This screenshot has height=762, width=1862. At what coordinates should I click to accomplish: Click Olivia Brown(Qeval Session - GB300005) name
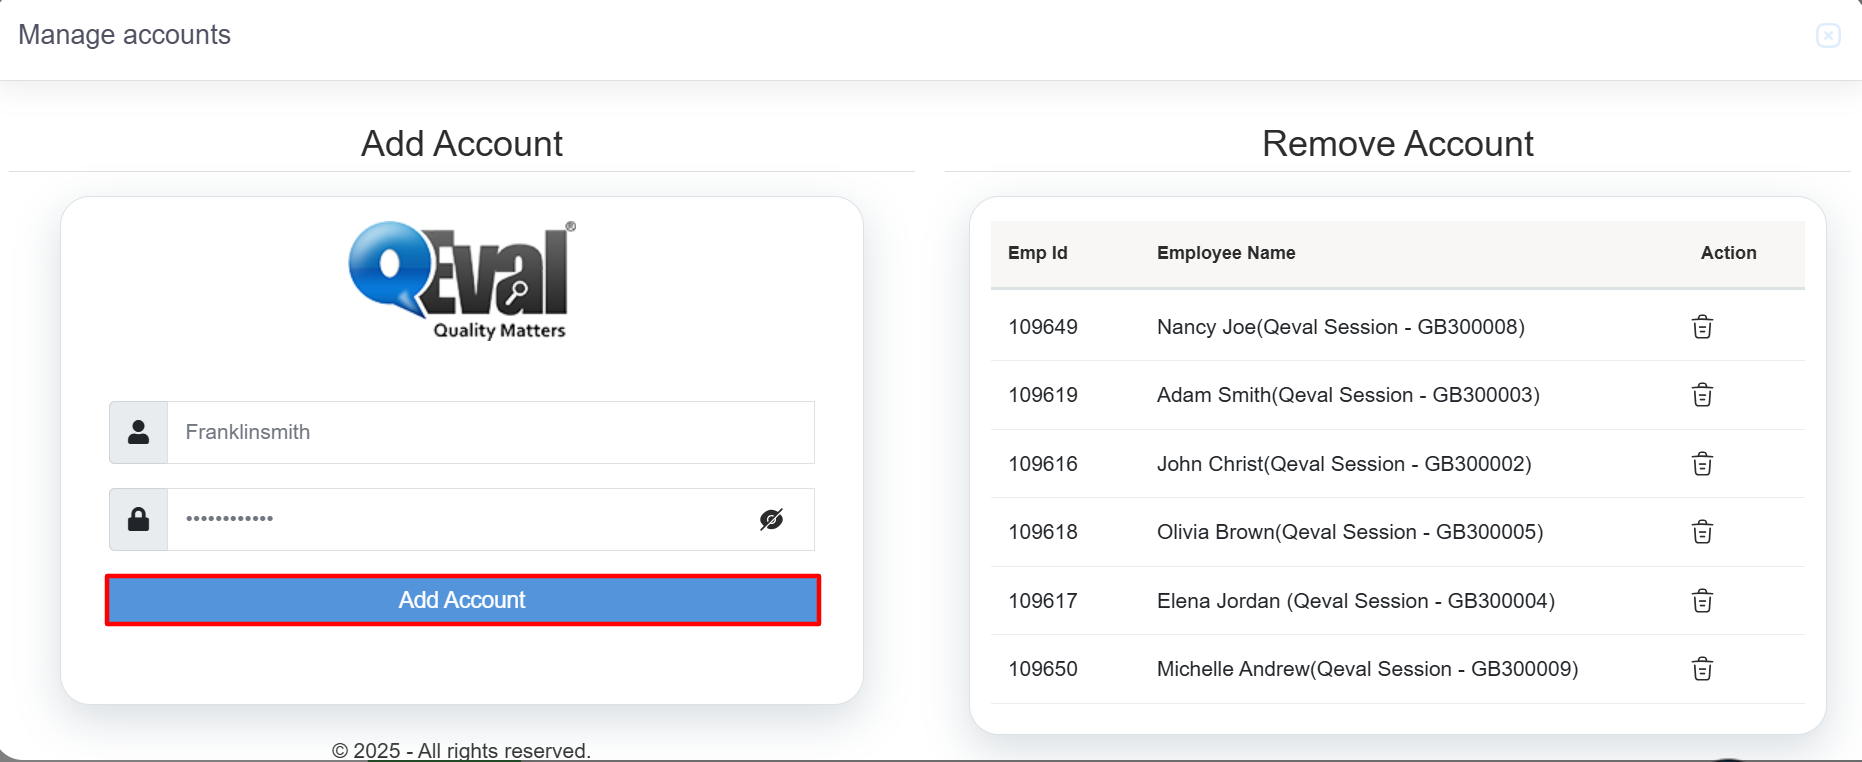[1350, 532]
